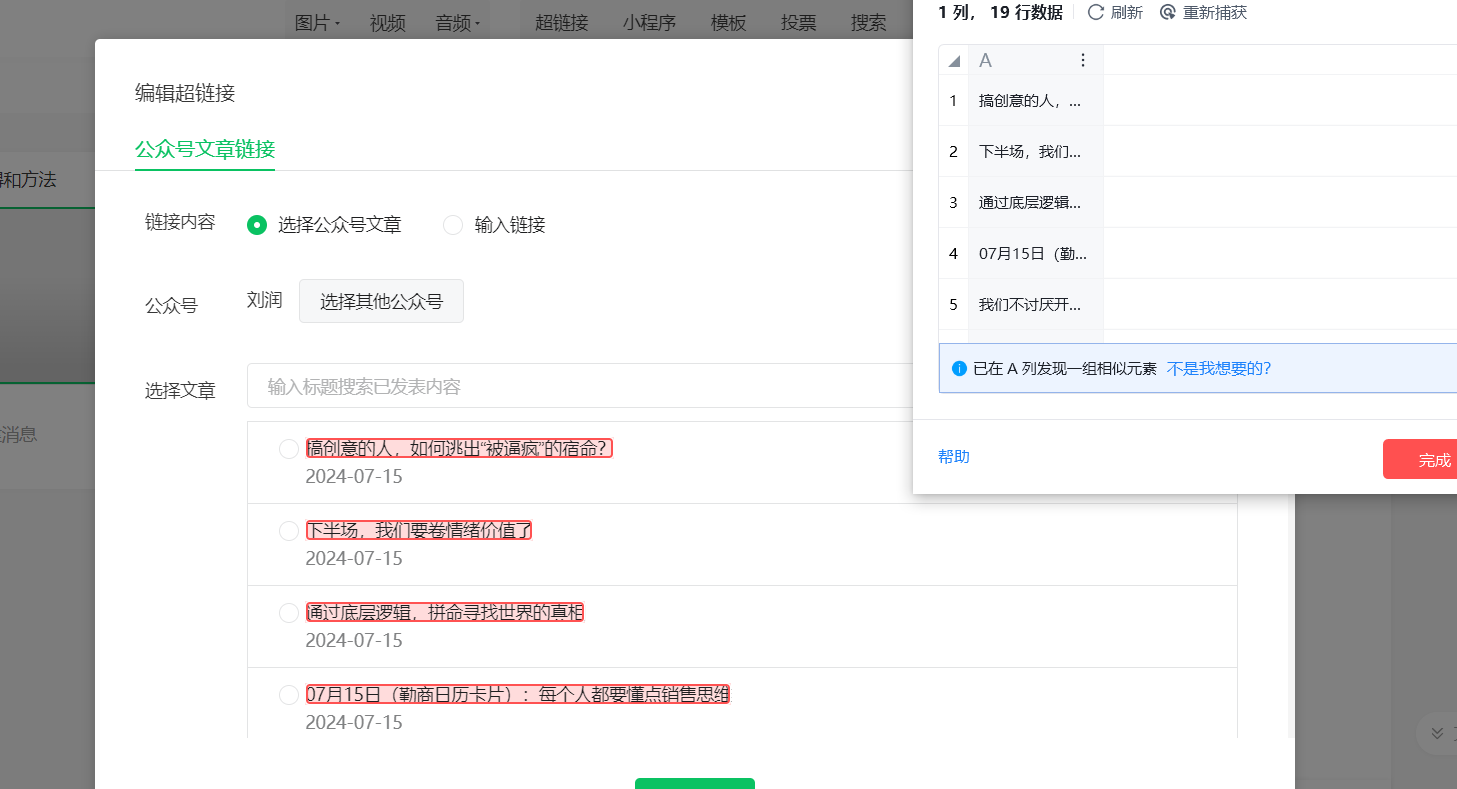Choose the 下半场 article radio button
This screenshot has width=1457, height=789.
pyautogui.click(x=289, y=531)
